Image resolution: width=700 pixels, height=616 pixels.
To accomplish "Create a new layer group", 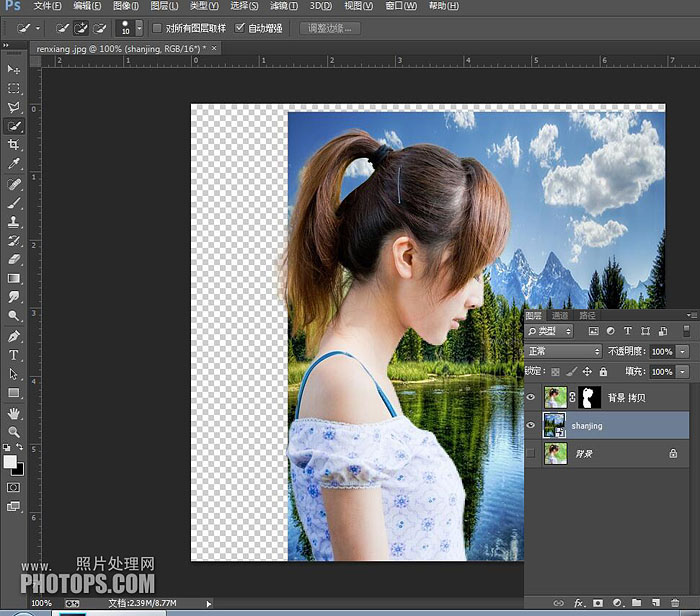I will [637, 603].
